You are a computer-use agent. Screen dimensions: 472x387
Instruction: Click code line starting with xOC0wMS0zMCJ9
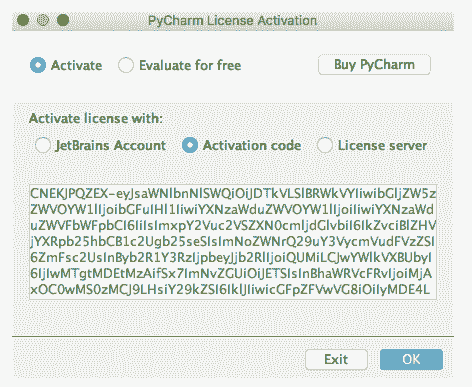pos(230,290)
